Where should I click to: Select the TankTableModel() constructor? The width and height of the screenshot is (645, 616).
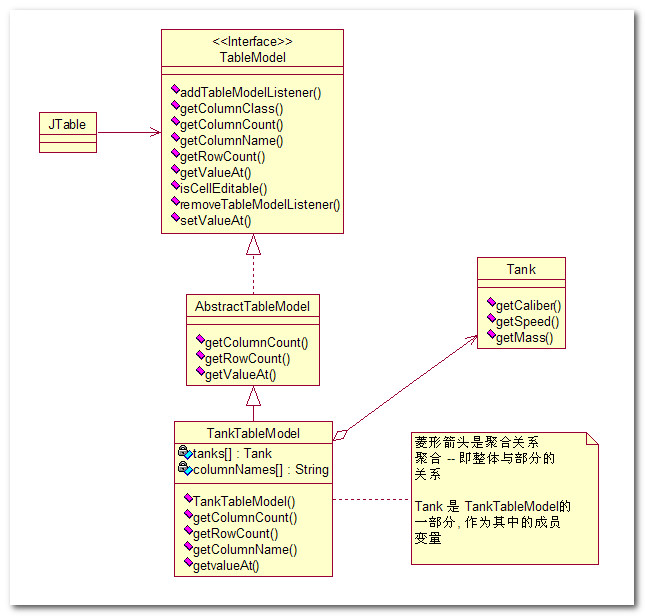click(244, 502)
